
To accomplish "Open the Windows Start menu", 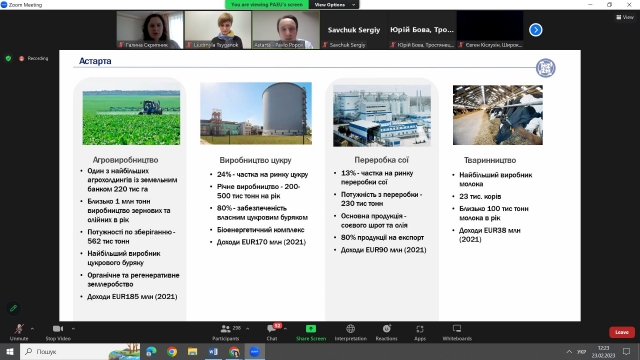I will (x=10, y=351).
